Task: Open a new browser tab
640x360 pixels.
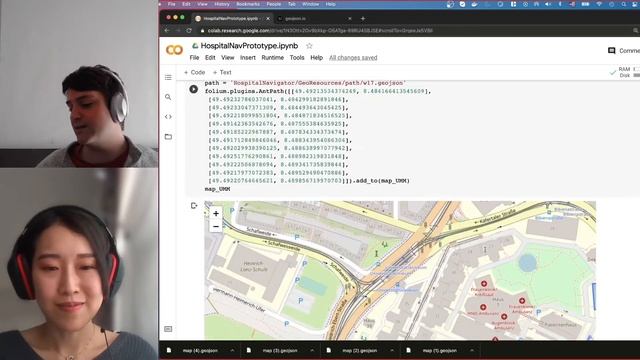Action: (x=362, y=18)
